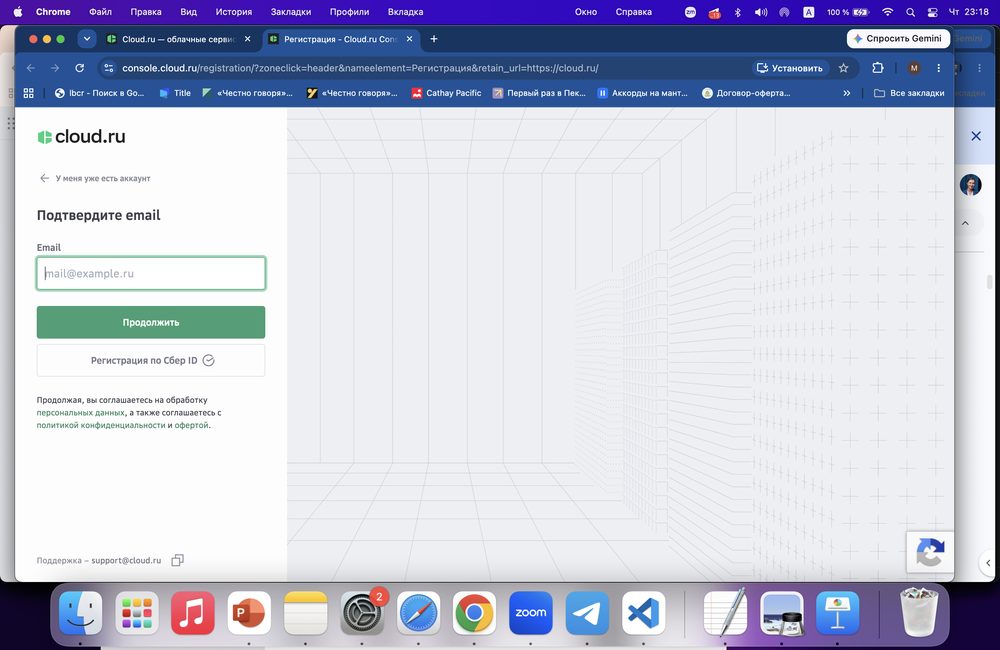Expand the Chrome tab search dropdown
Image resolution: width=1000 pixels, height=650 pixels.
click(x=87, y=39)
